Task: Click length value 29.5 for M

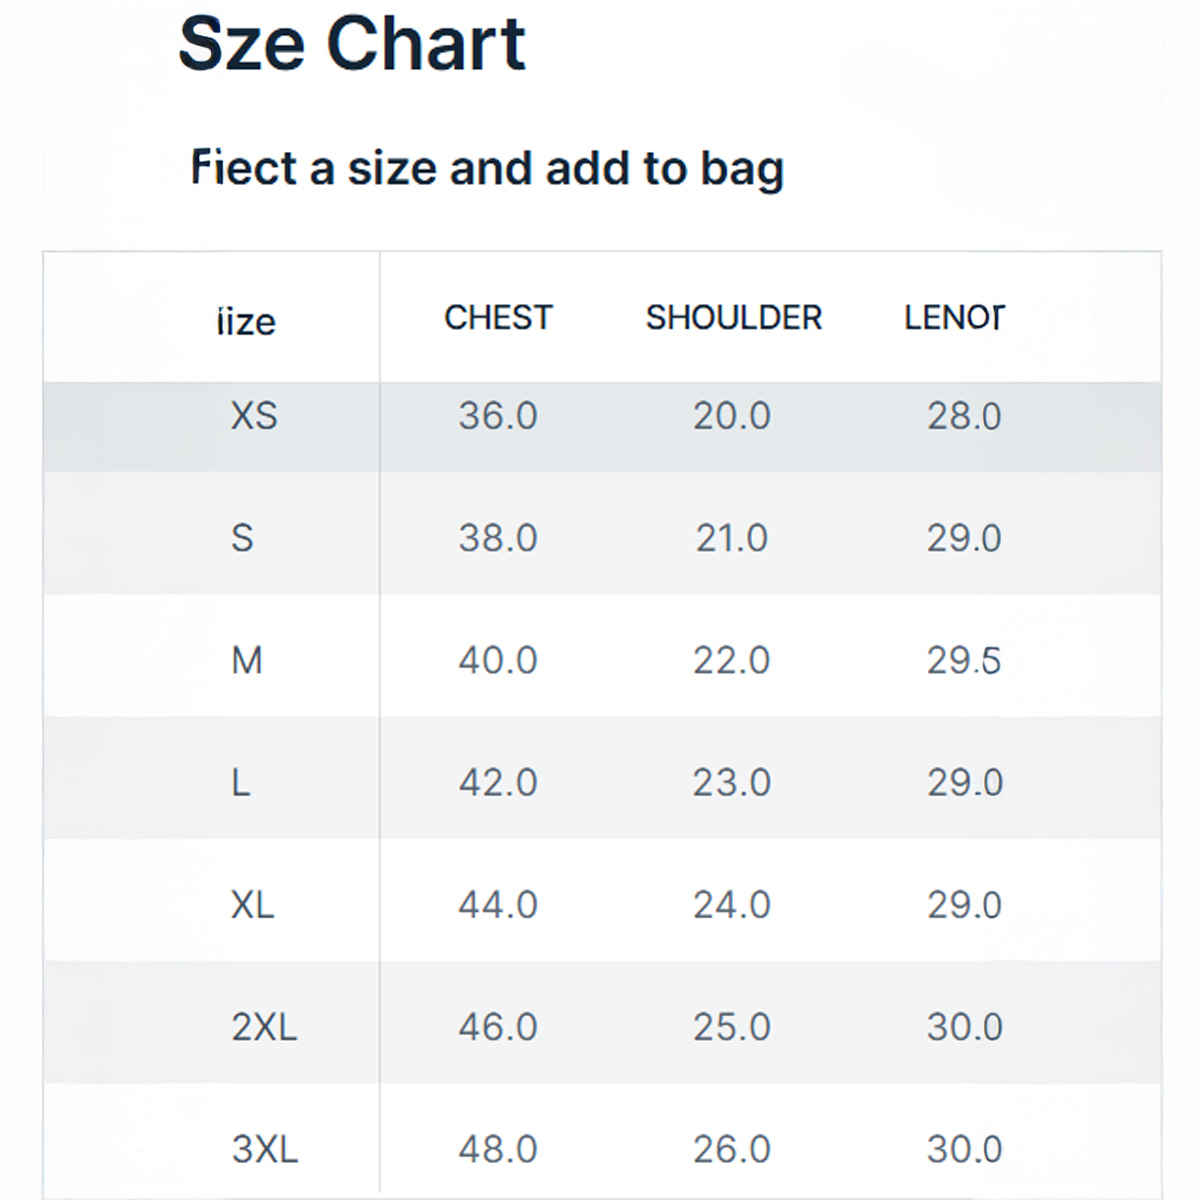Action: click(964, 660)
